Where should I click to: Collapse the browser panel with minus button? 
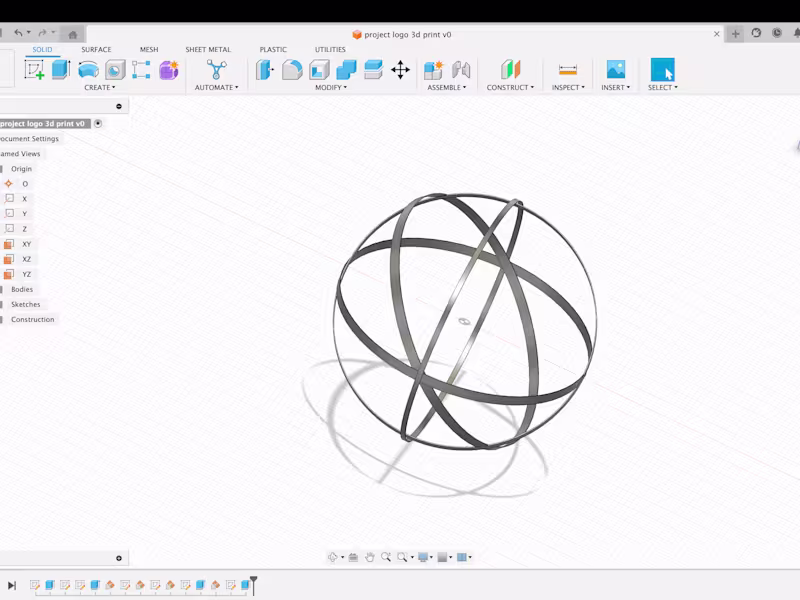coord(119,106)
